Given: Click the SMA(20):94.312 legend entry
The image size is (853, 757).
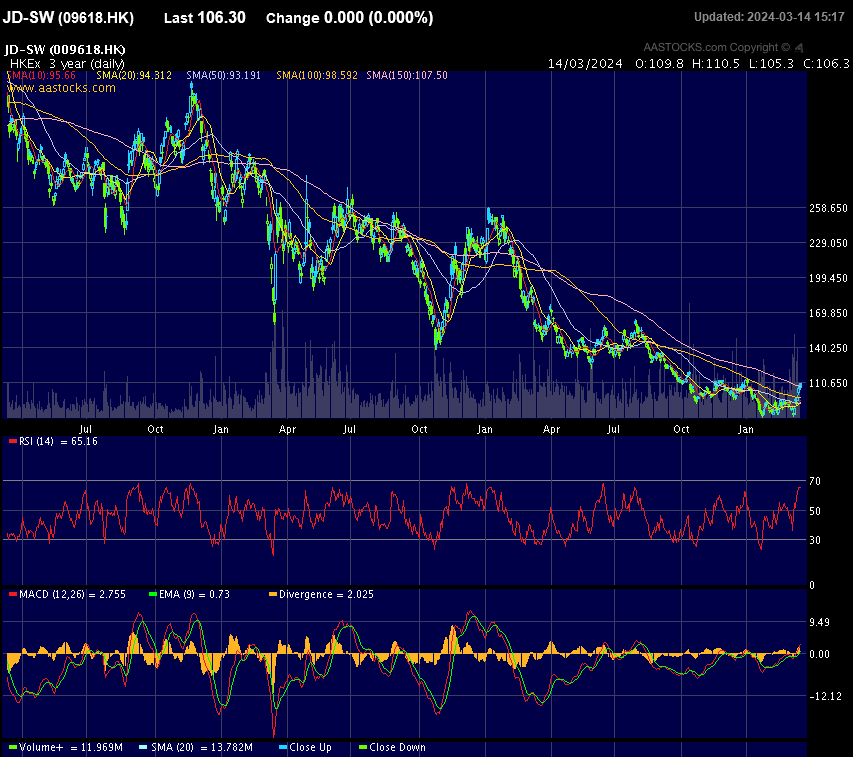Looking at the screenshot, I should [134, 75].
